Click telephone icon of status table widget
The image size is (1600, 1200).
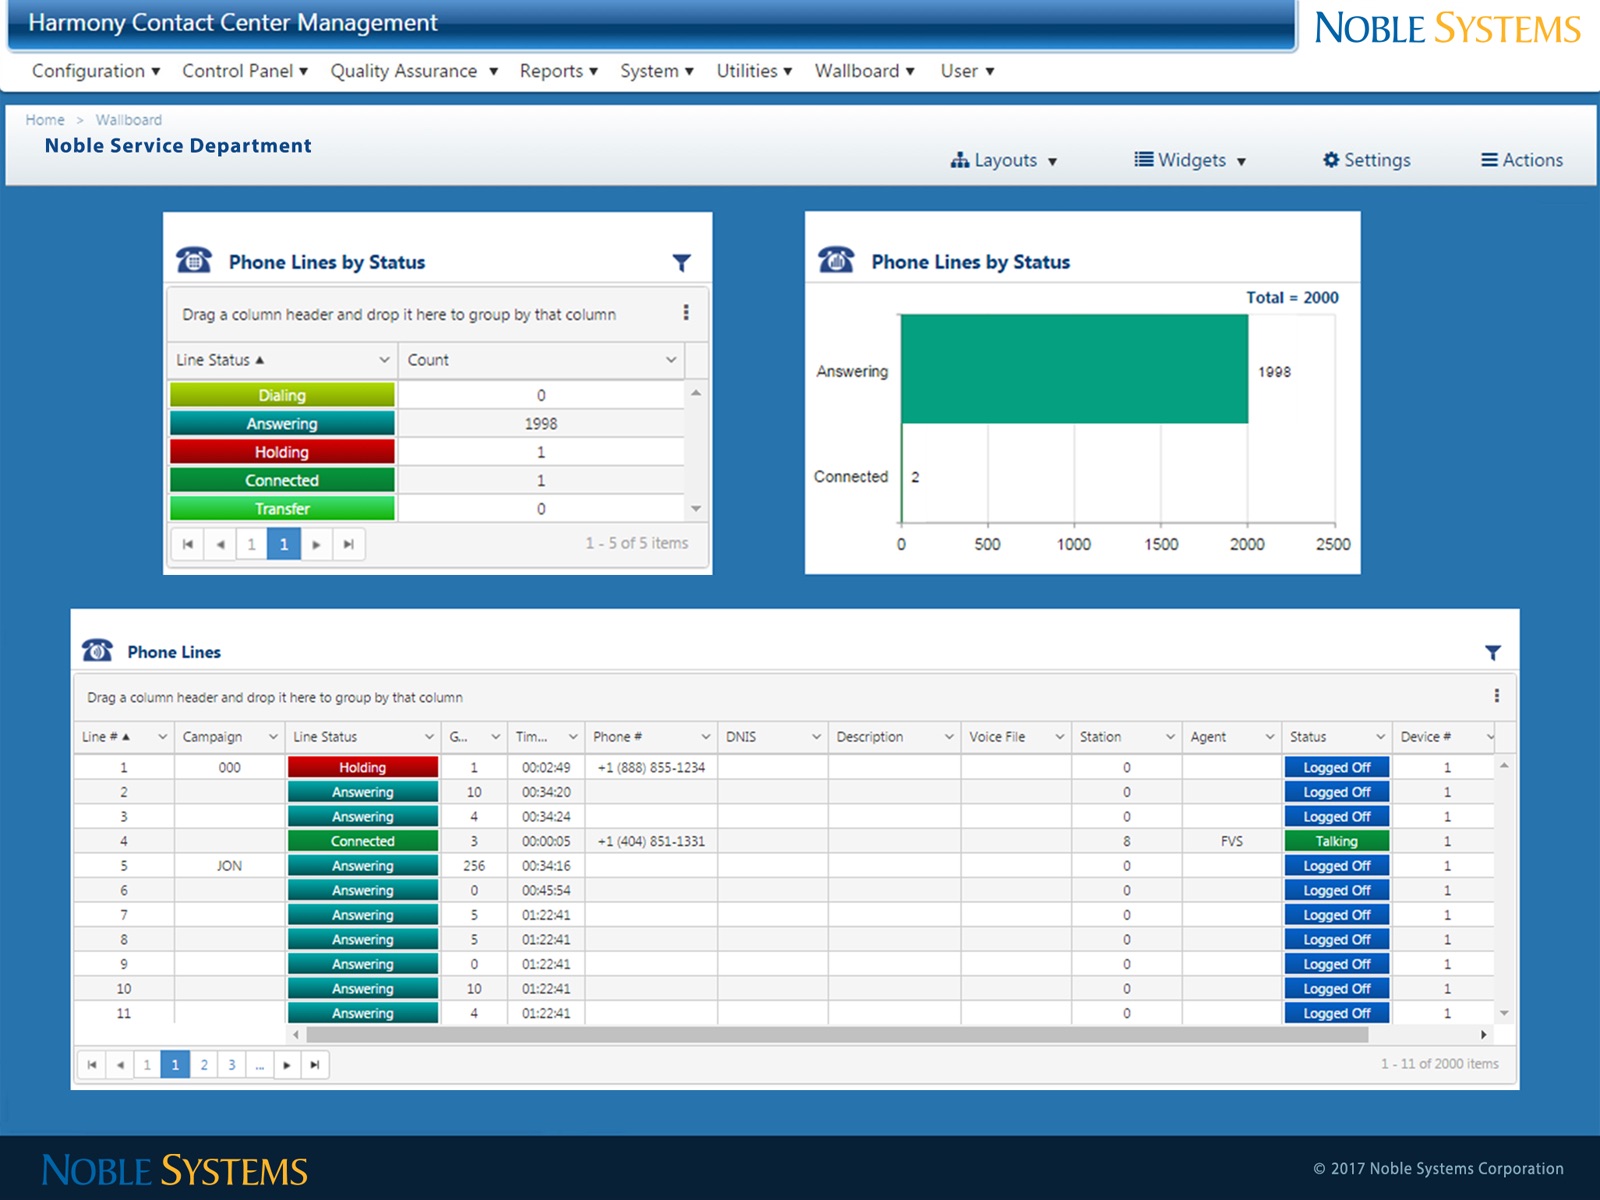pyautogui.click(x=194, y=261)
